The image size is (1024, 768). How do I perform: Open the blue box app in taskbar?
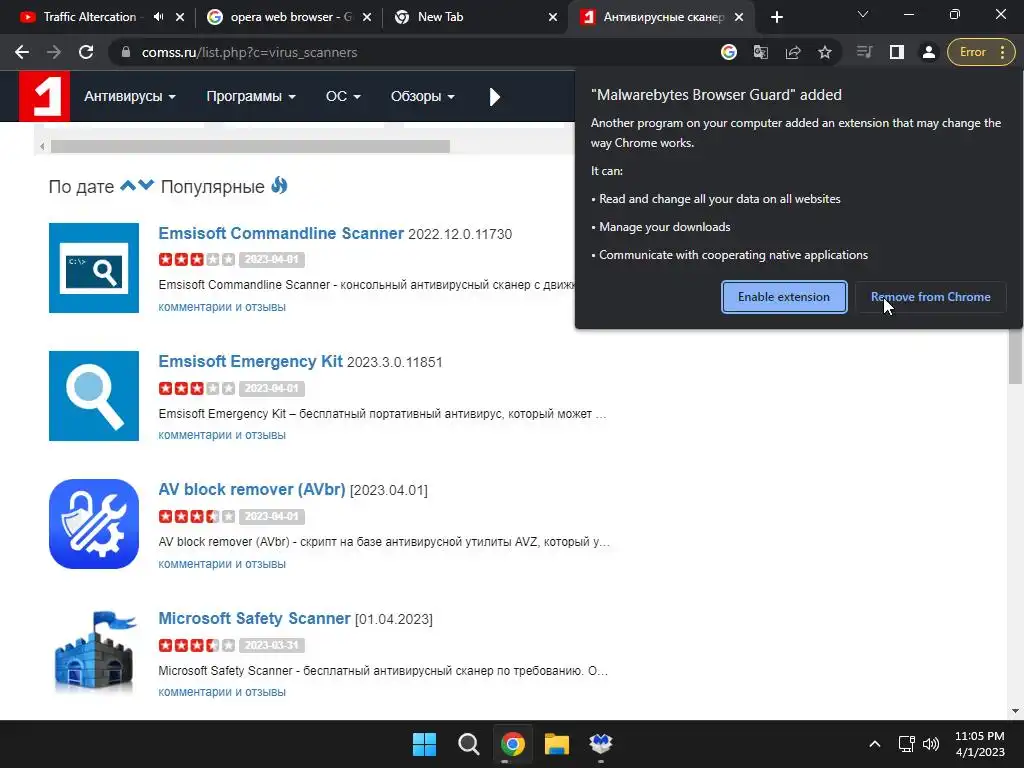coord(601,744)
